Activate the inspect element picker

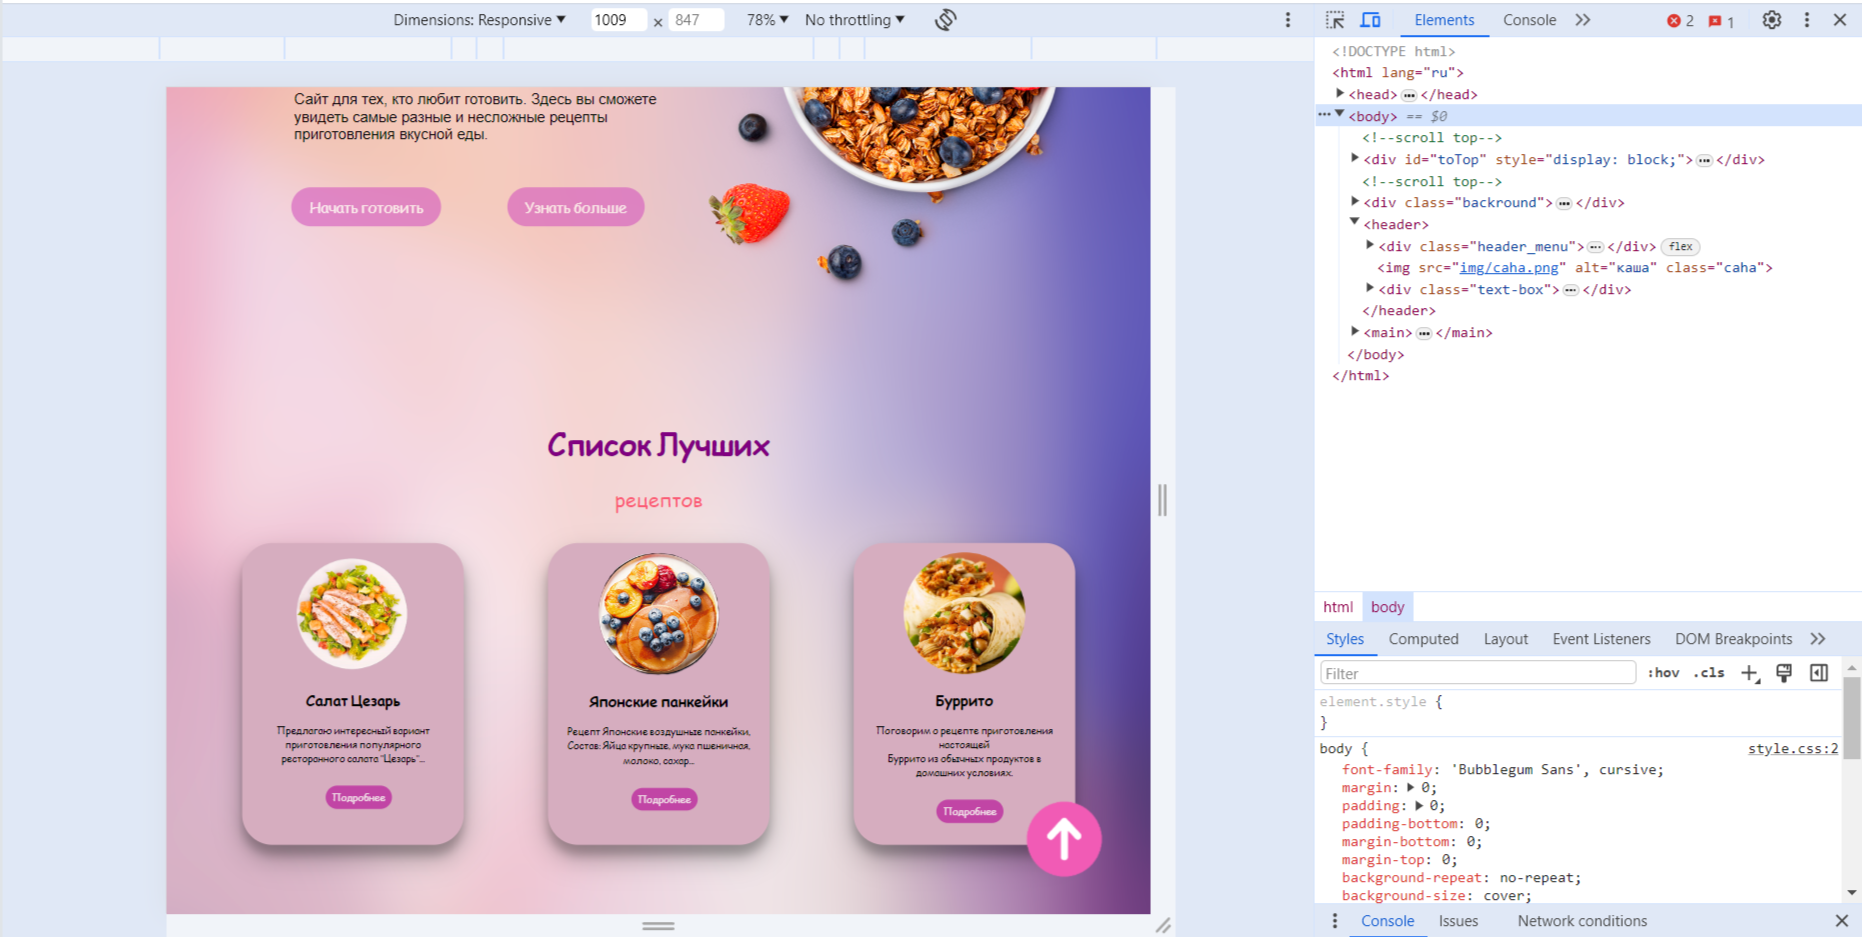click(1335, 20)
